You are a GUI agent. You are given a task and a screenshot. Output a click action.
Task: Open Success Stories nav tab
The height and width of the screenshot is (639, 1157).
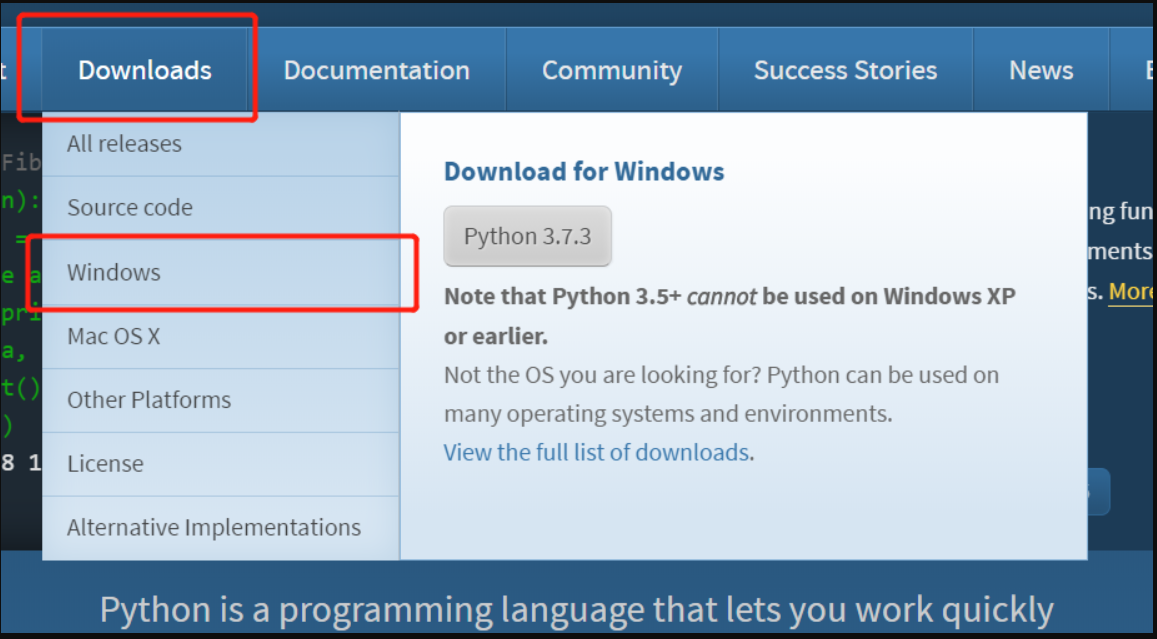[846, 70]
